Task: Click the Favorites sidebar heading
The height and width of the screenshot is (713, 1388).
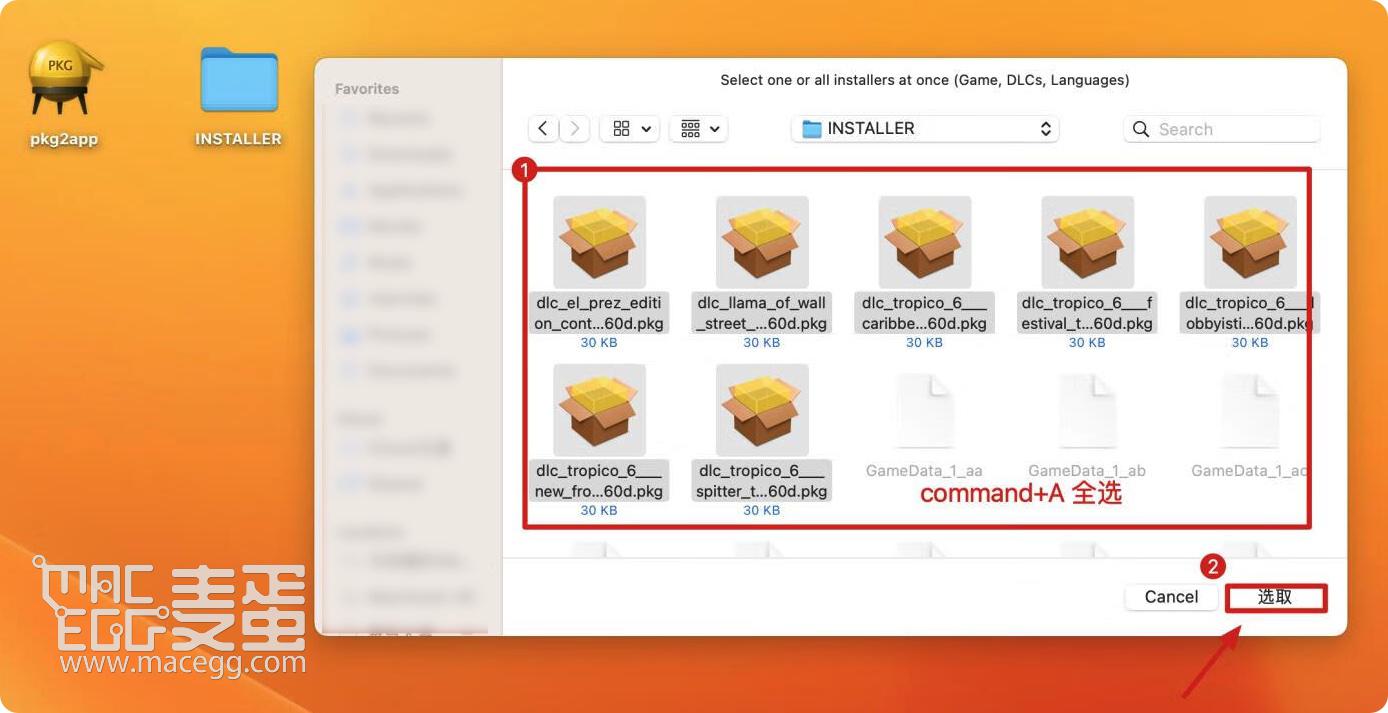Action: pos(366,89)
